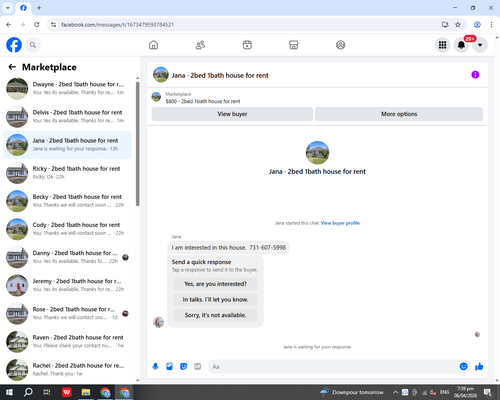Choose a GIF icon
Screen dimensions: 500x400
198,367
